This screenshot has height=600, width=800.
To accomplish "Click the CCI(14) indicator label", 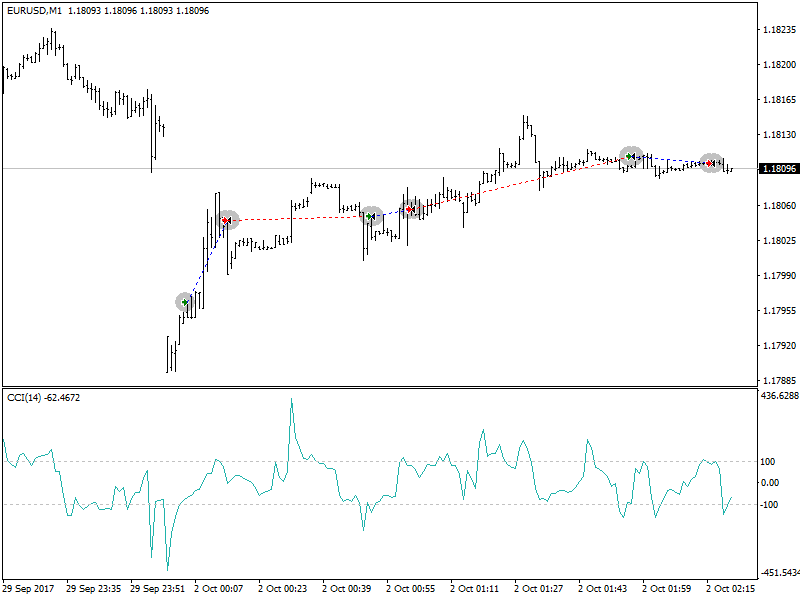I will point(43,398).
